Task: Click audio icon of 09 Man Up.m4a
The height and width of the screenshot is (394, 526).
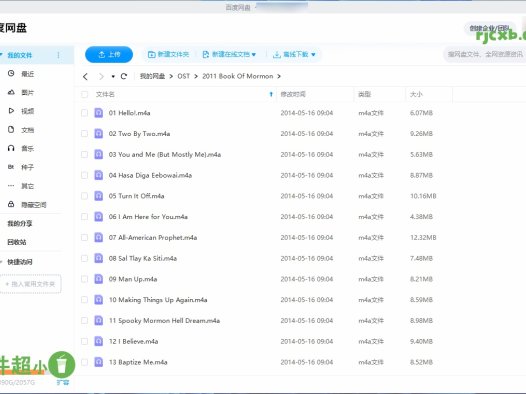Action: click(99, 279)
